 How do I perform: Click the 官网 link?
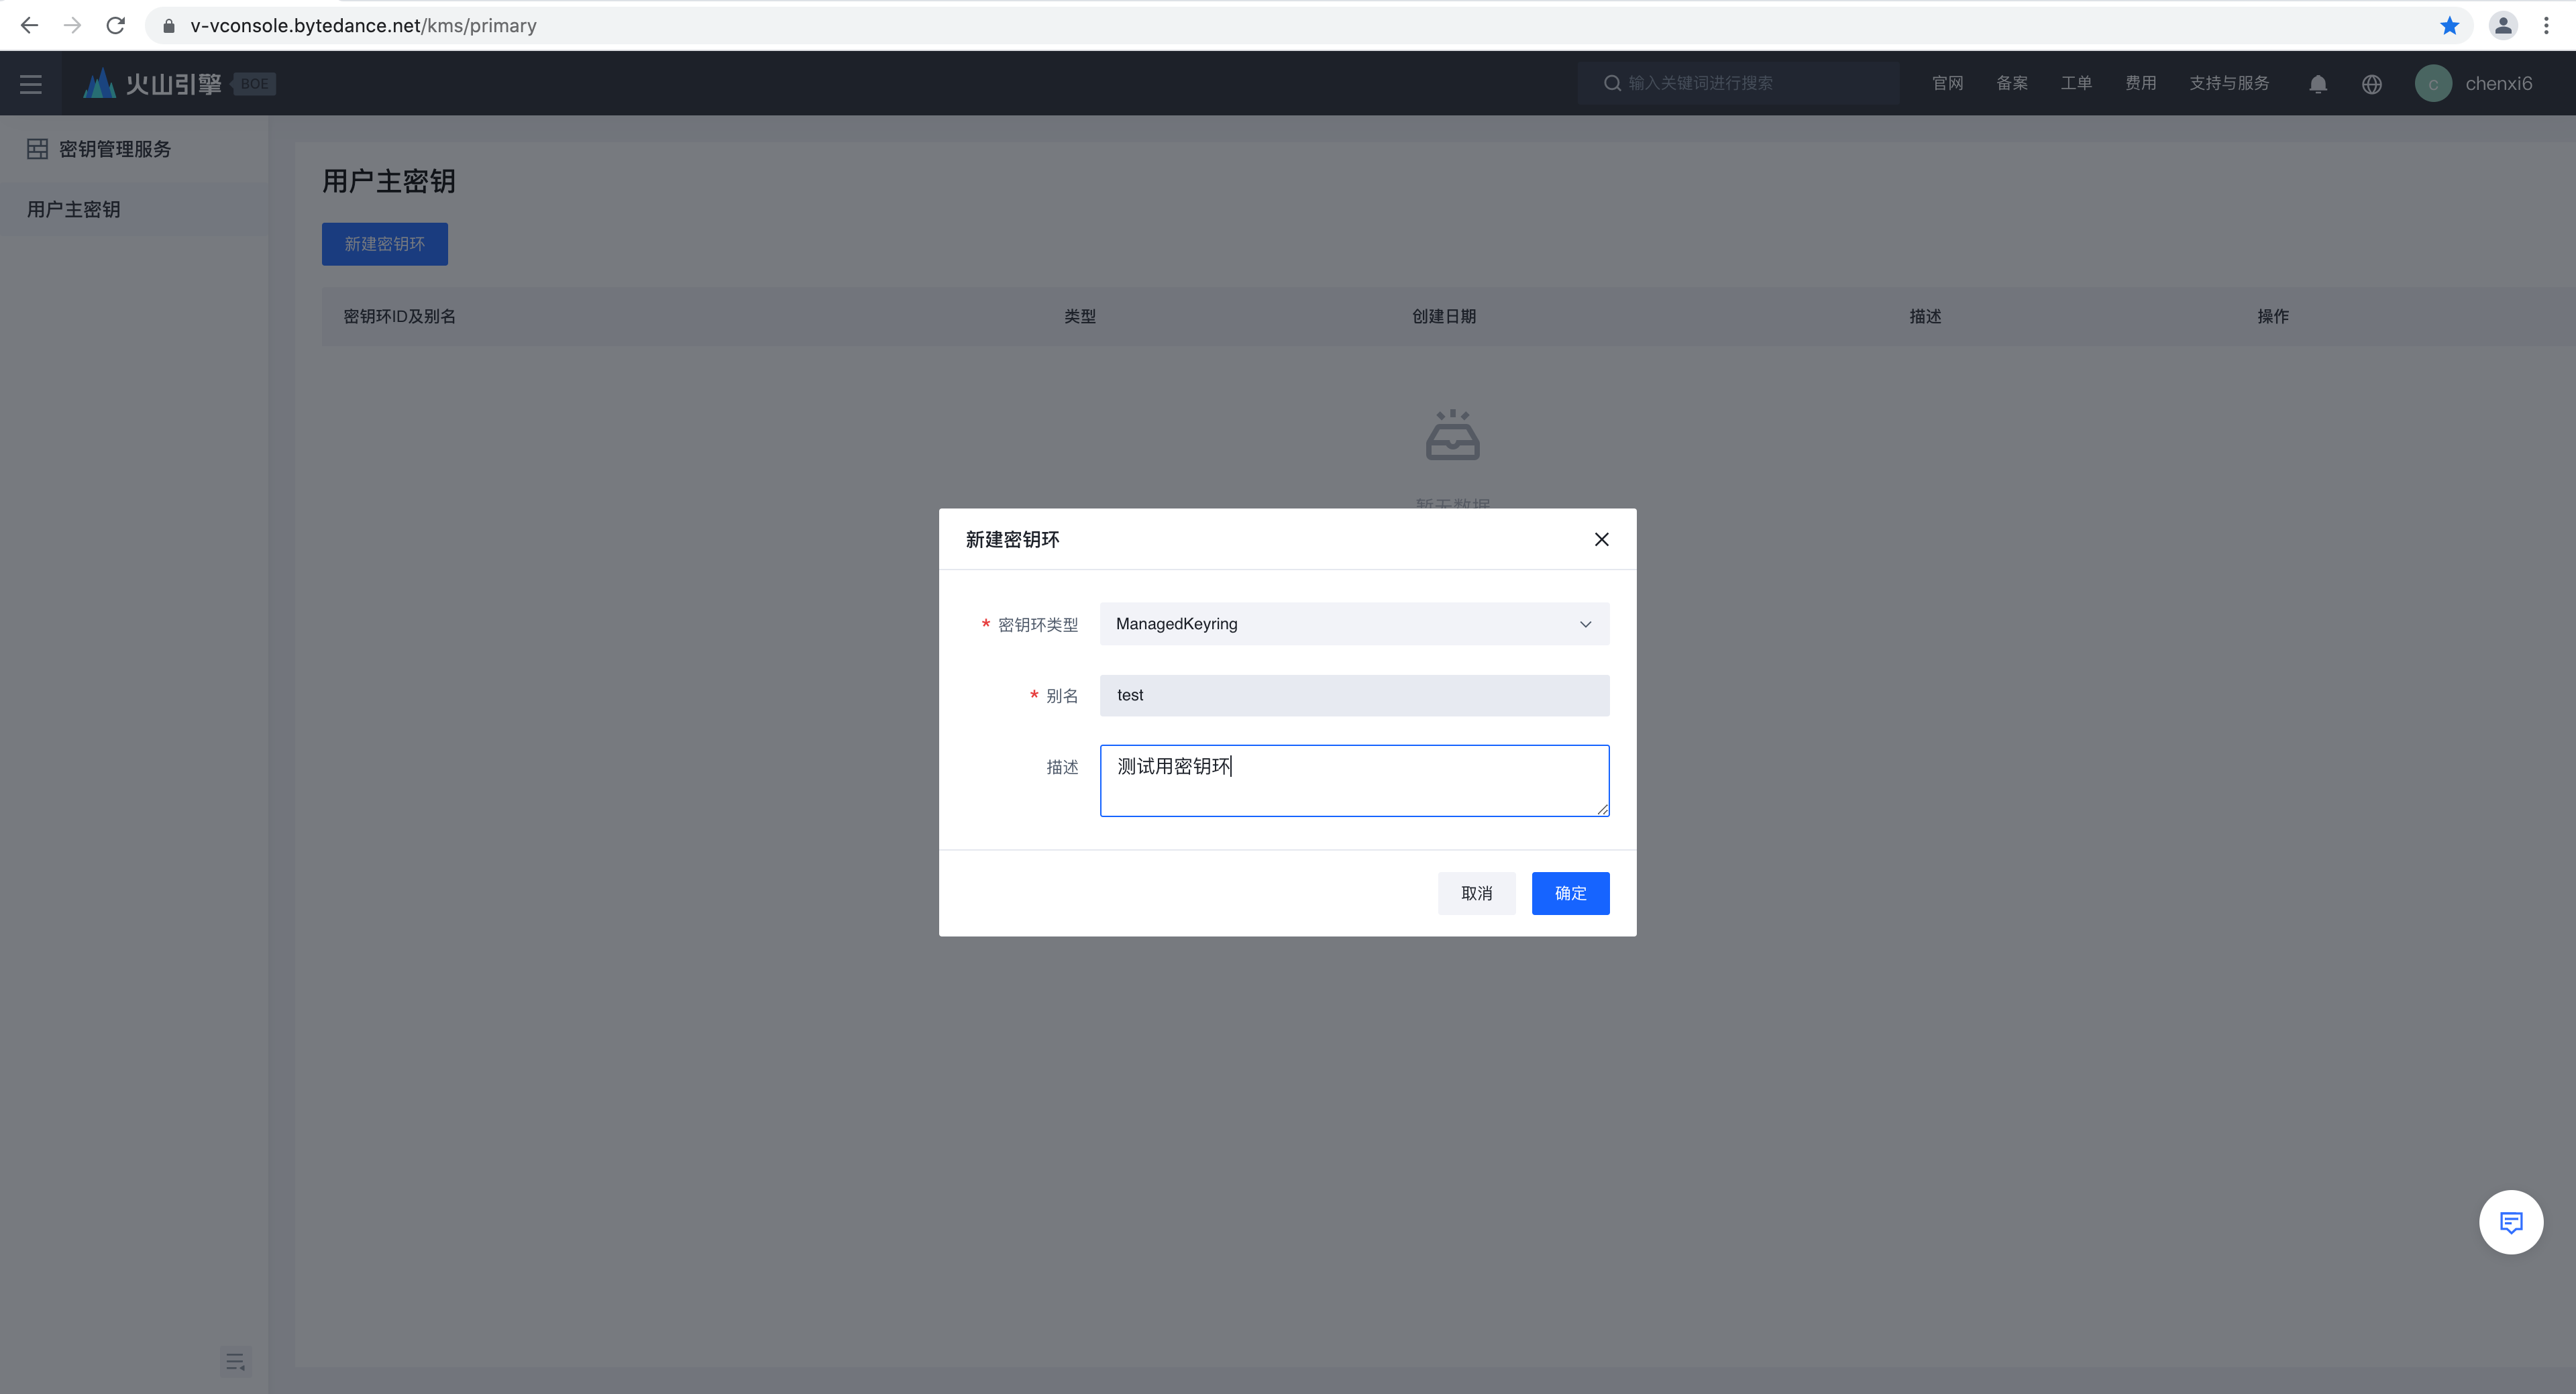tap(1947, 83)
